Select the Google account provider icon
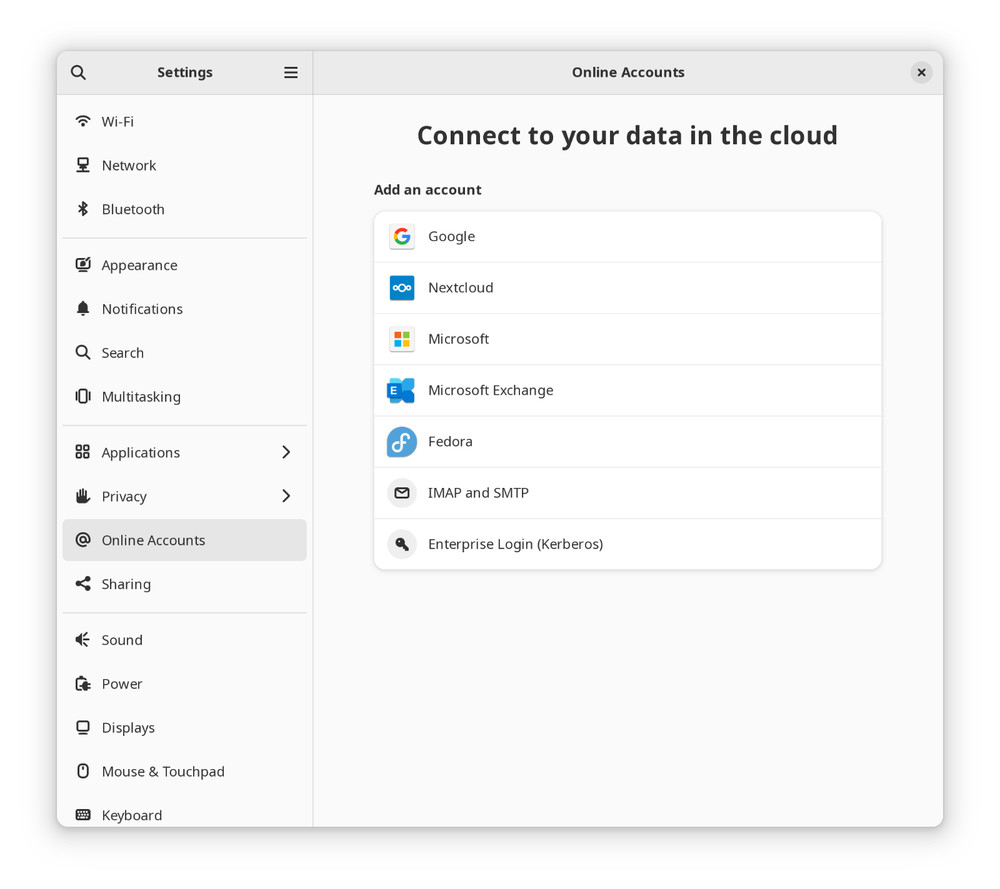The width and height of the screenshot is (1000, 889). click(401, 236)
